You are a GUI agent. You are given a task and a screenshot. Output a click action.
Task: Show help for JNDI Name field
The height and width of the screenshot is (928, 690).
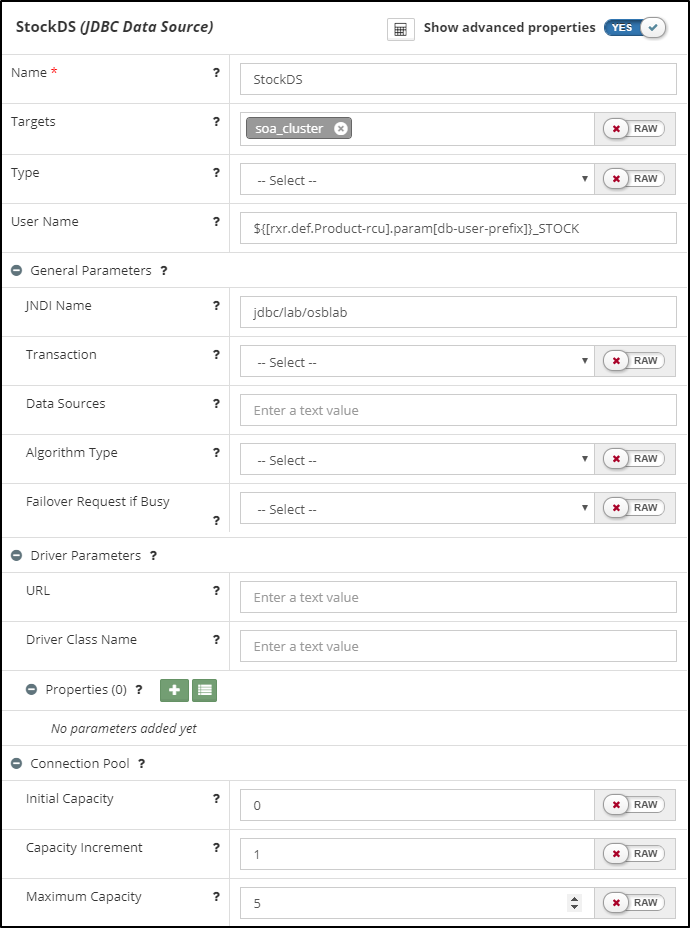coord(216,306)
